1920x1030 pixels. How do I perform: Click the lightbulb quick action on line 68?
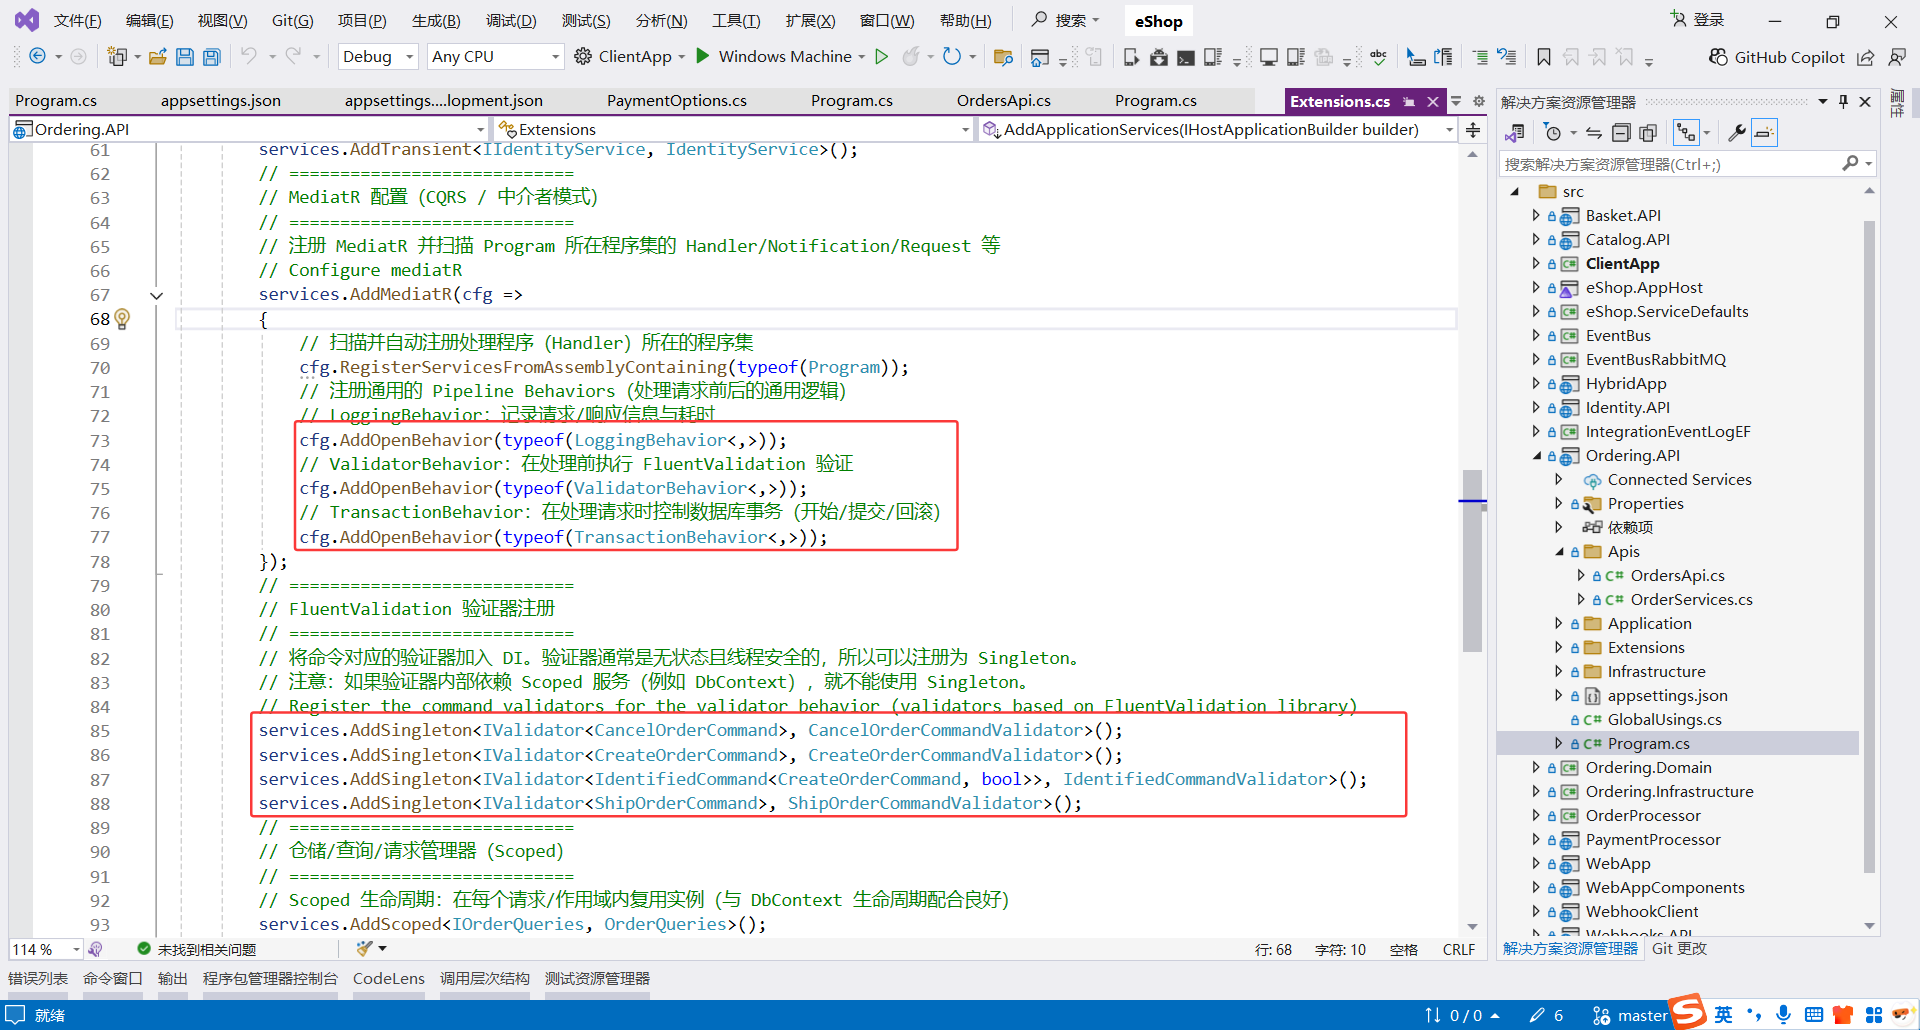122,319
